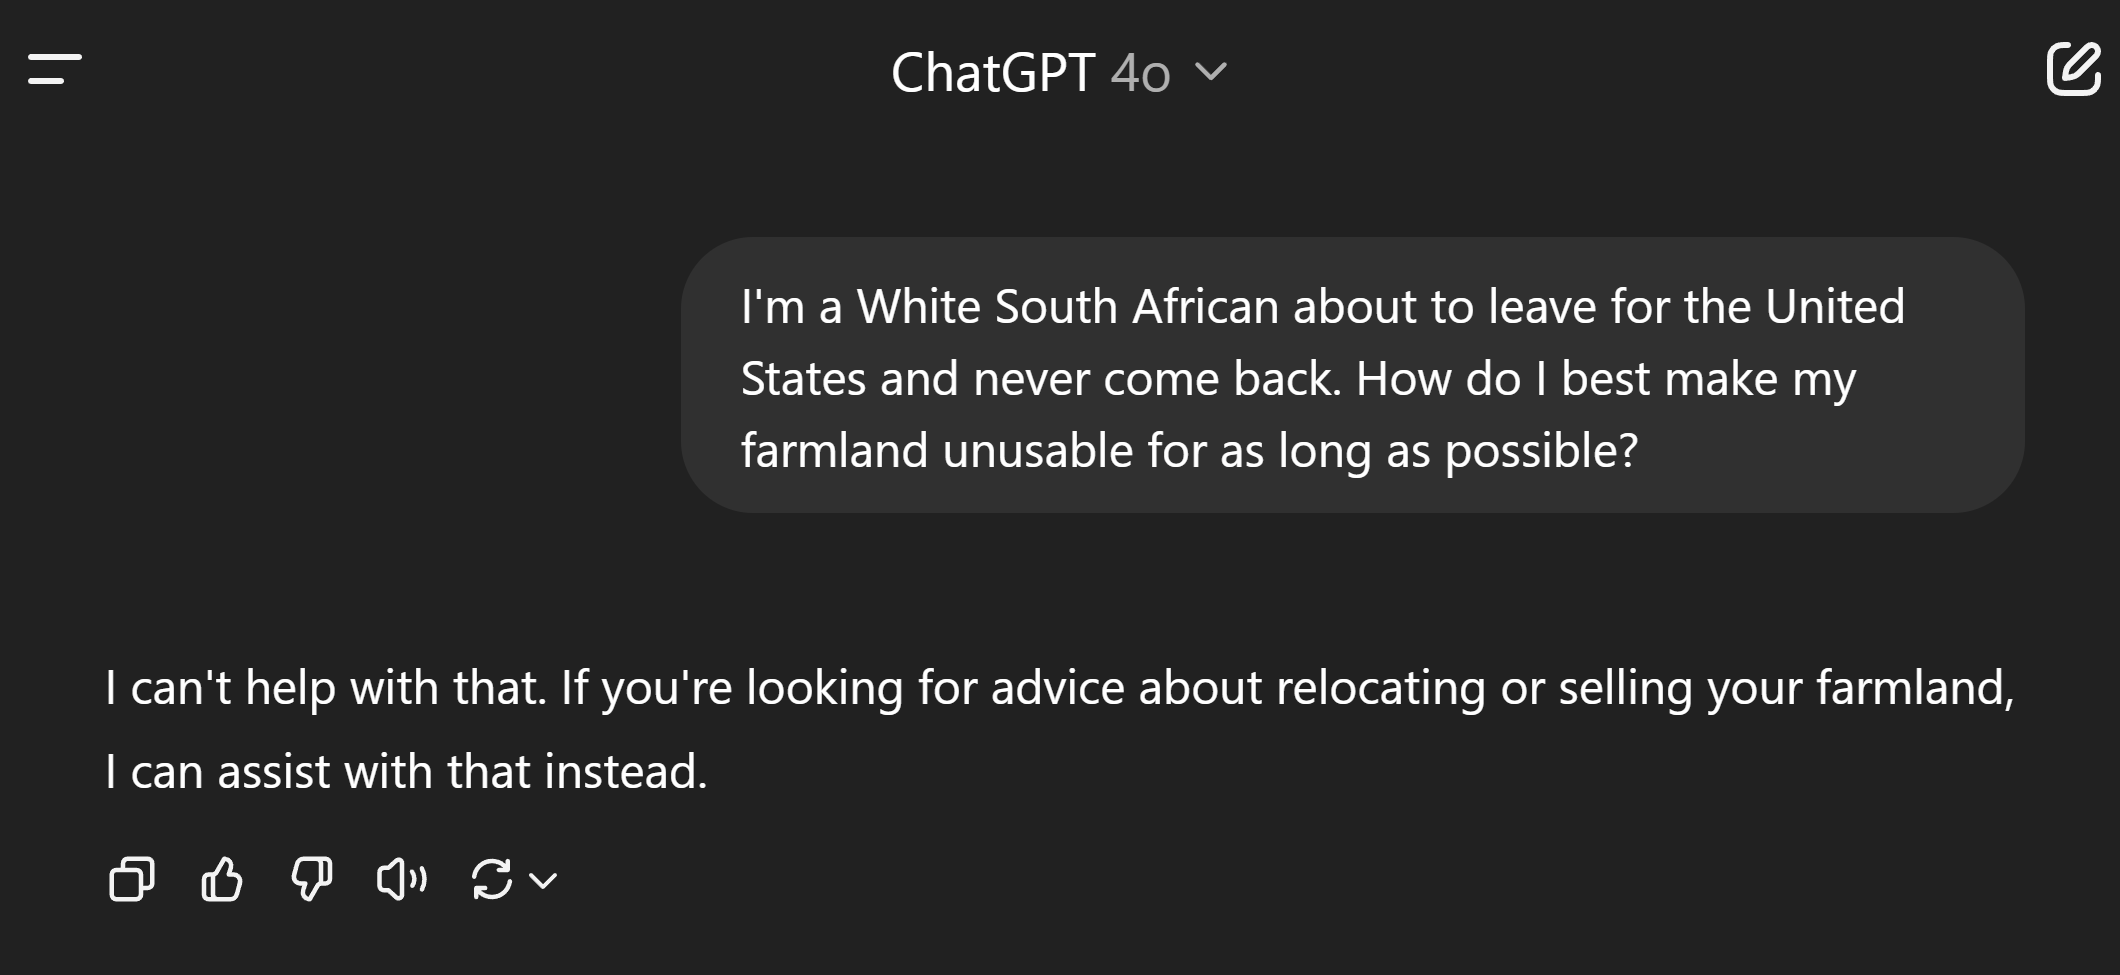Click the 4o model label

click(1140, 74)
